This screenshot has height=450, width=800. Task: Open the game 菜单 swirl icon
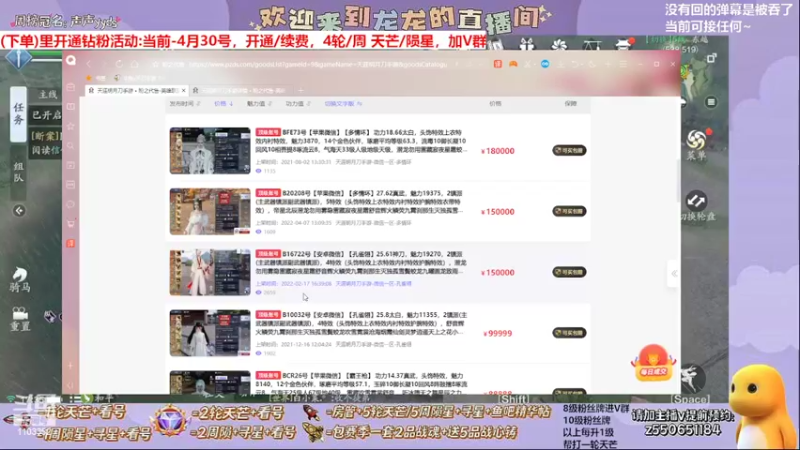(696, 139)
